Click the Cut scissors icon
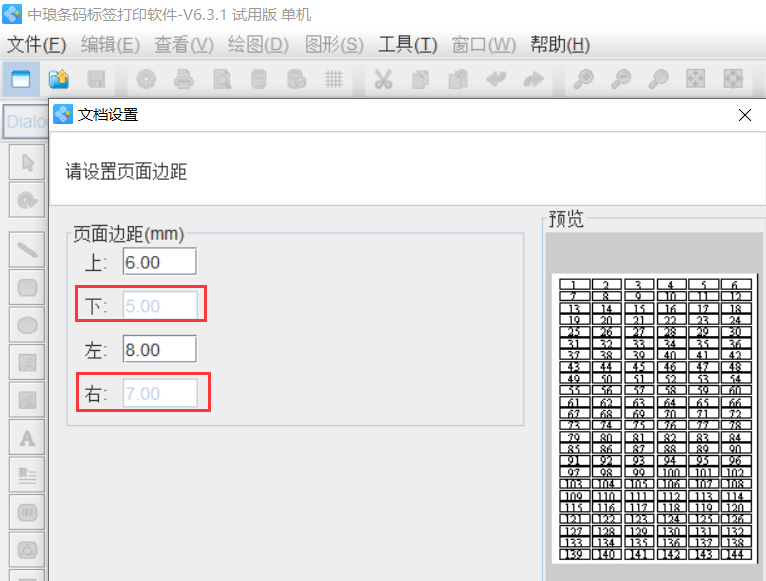Image resolution: width=766 pixels, height=581 pixels. click(x=383, y=79)
